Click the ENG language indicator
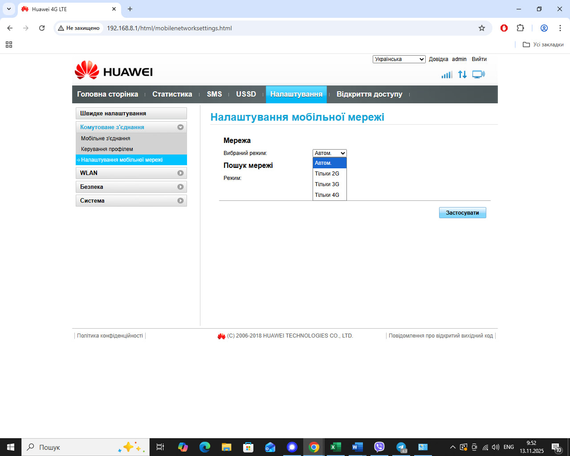Screen dimensions: 570x456 click(x=509, y=447)
